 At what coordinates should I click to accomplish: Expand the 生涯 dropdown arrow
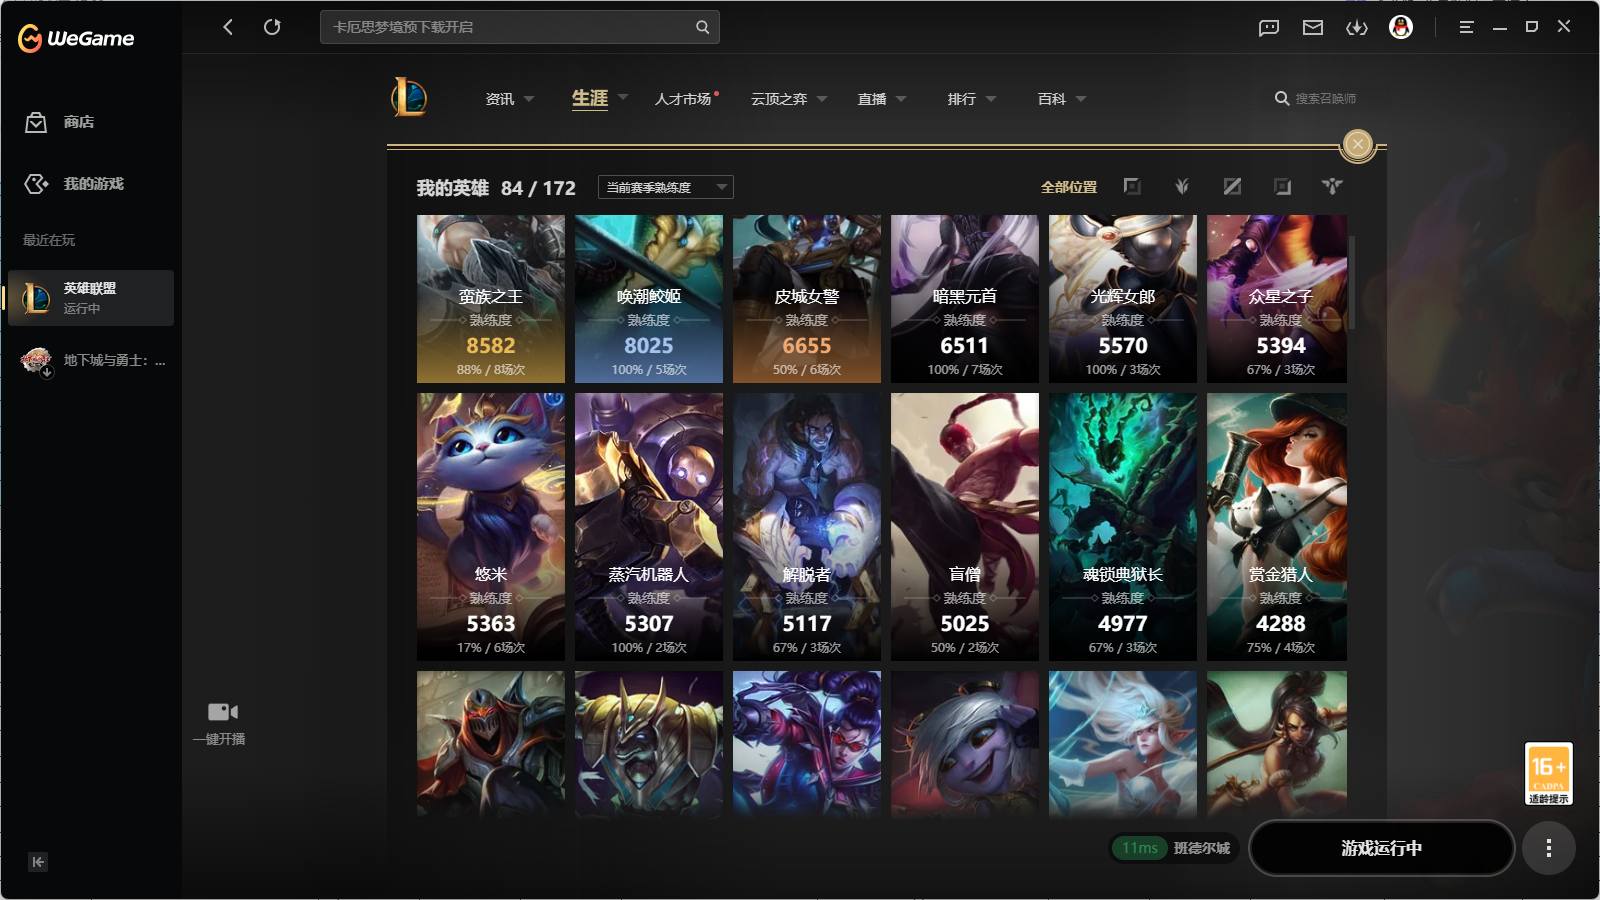point(623,98)
